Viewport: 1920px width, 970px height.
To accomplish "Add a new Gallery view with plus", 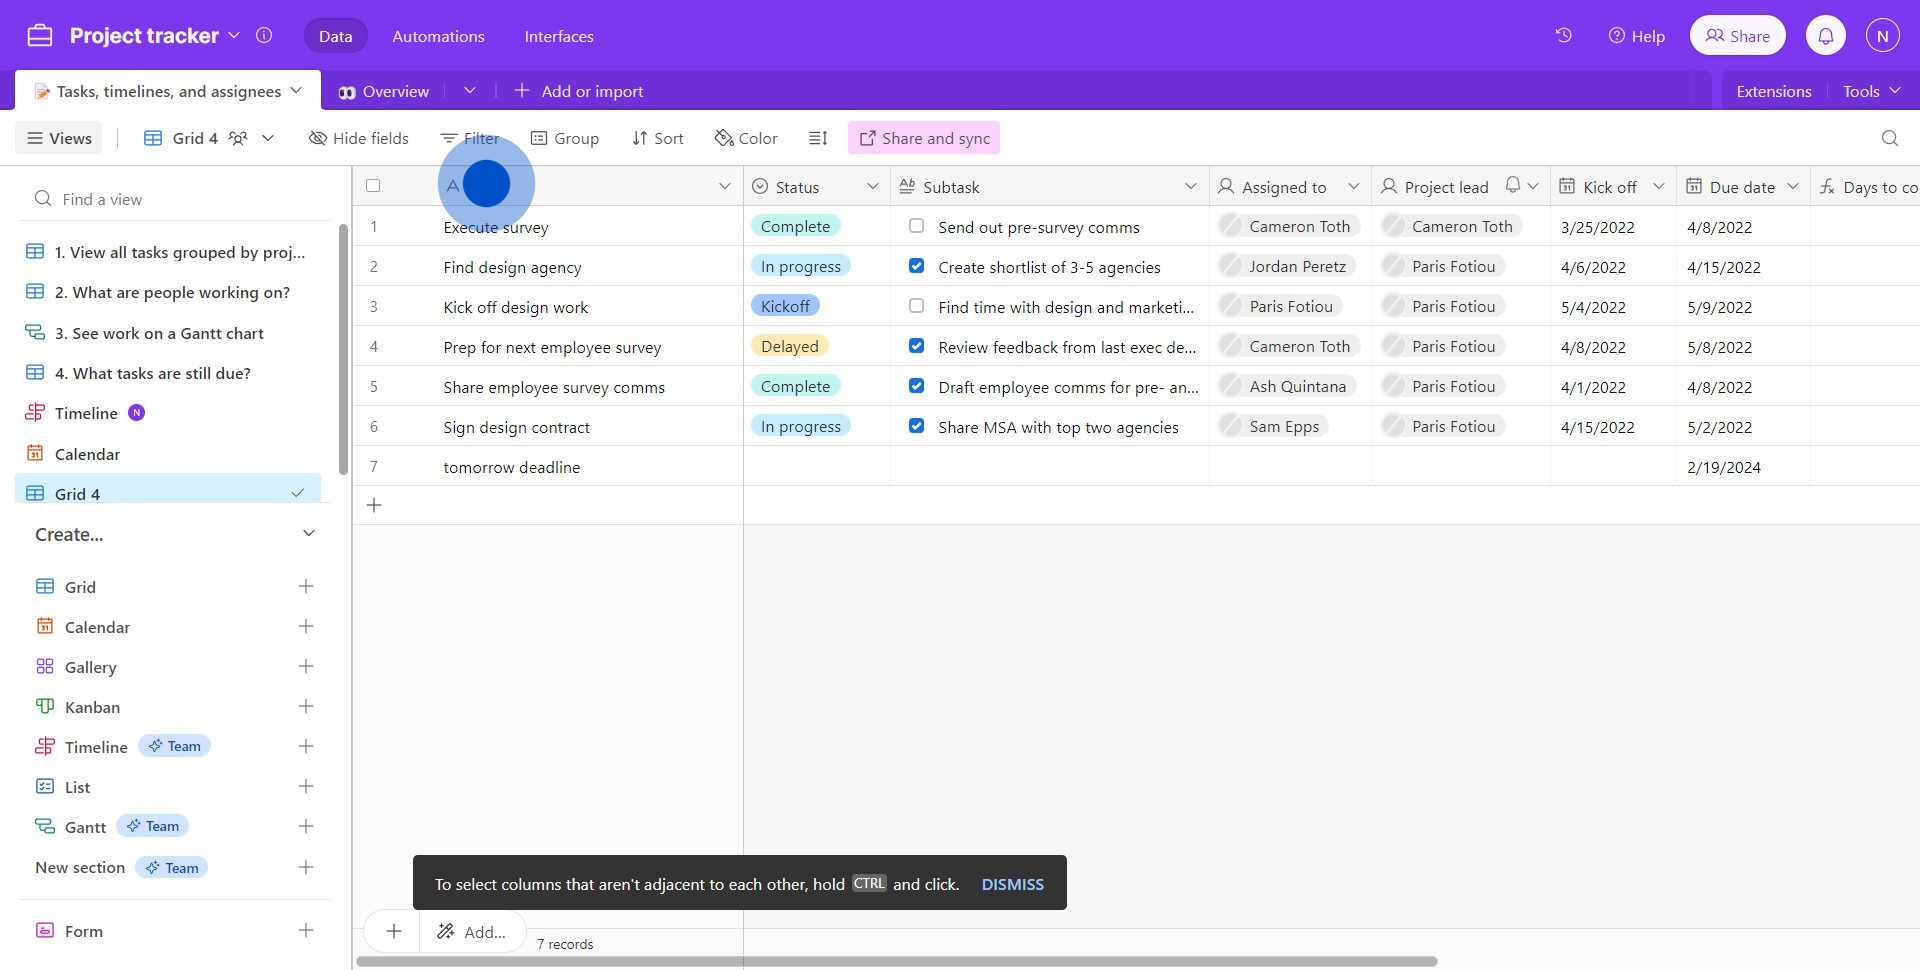I will tap(306, 667).
